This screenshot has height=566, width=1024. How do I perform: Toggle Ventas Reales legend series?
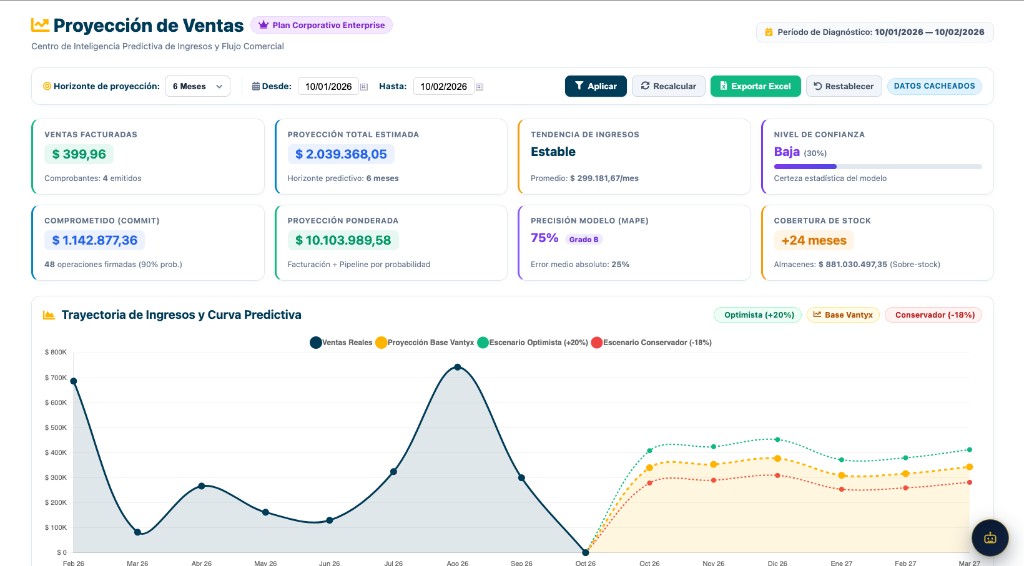click(x=341, y=343)
